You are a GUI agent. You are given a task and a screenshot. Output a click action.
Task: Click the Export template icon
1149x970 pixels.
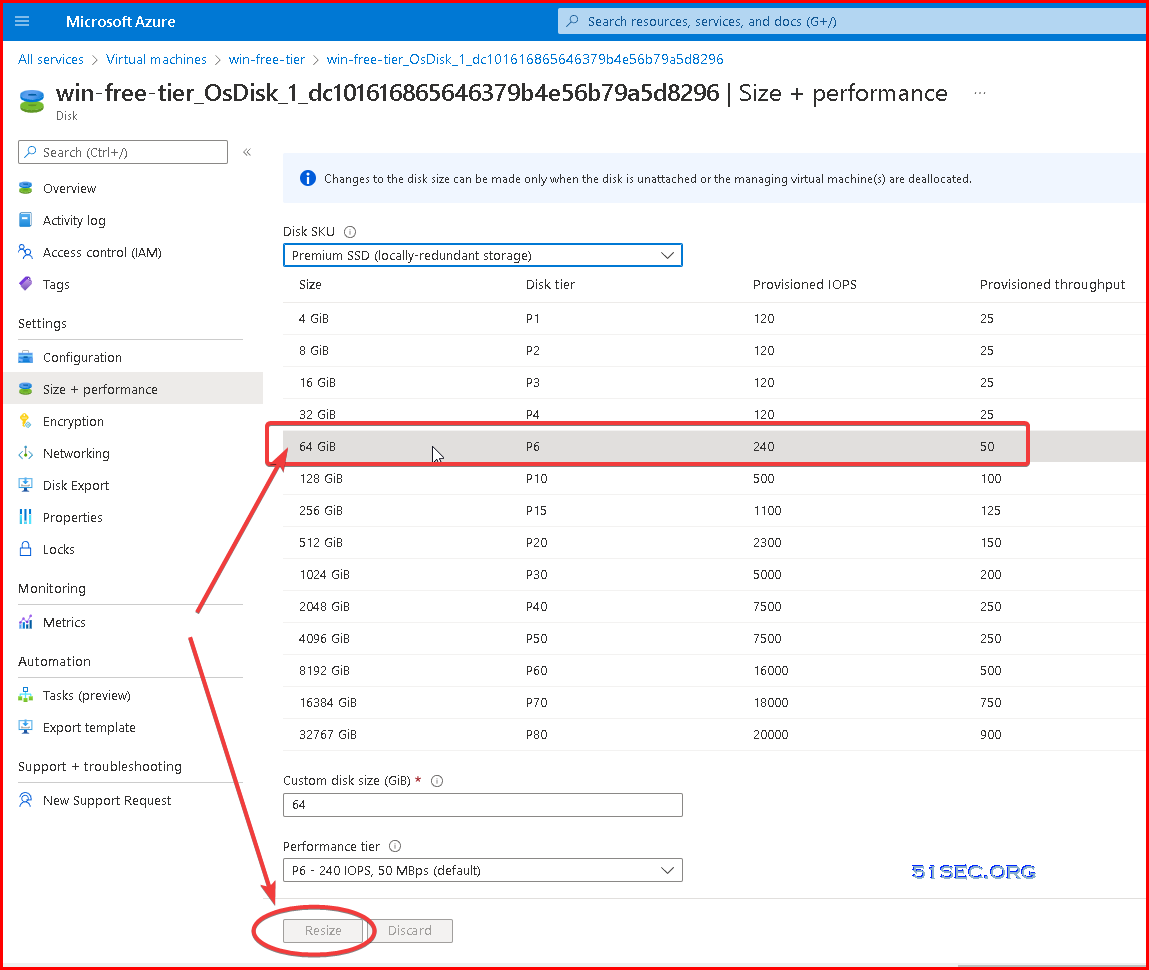coord(26,727)
